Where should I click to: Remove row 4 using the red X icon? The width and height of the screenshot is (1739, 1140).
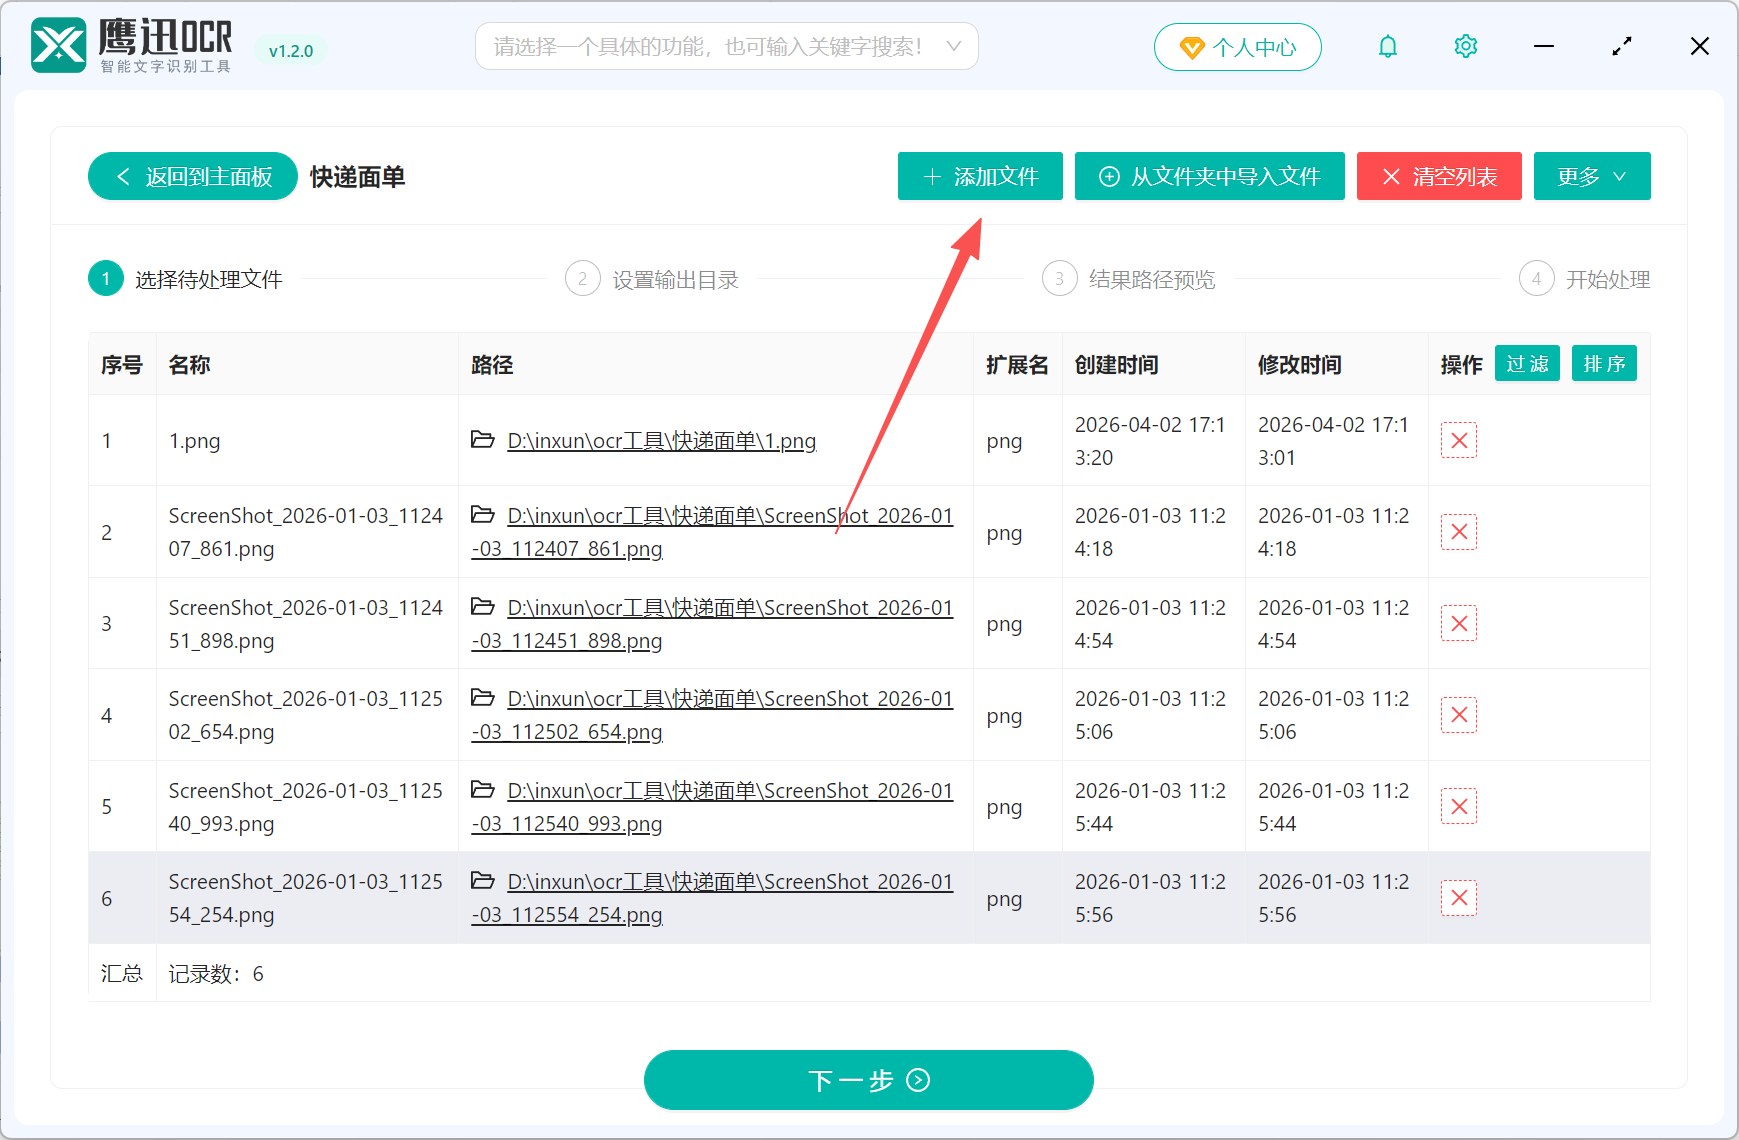tap(1458, 714)
